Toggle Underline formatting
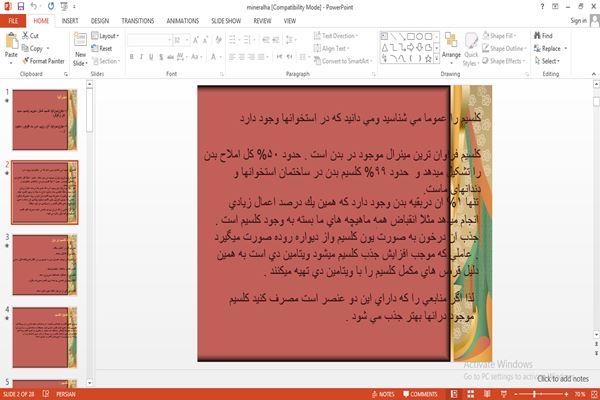Screen dimensions: 600x400 (151, 57)
